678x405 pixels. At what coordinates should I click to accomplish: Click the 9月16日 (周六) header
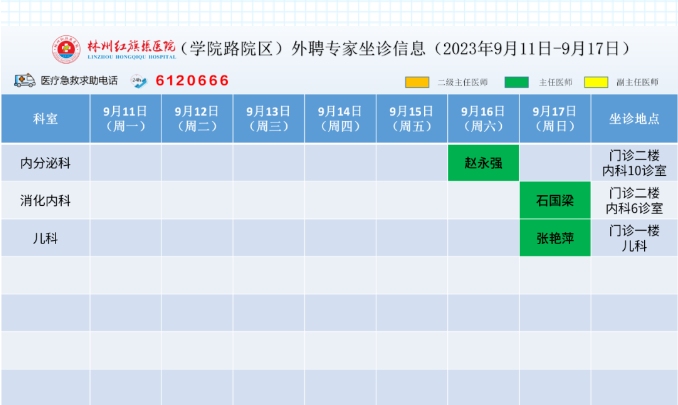483,118
